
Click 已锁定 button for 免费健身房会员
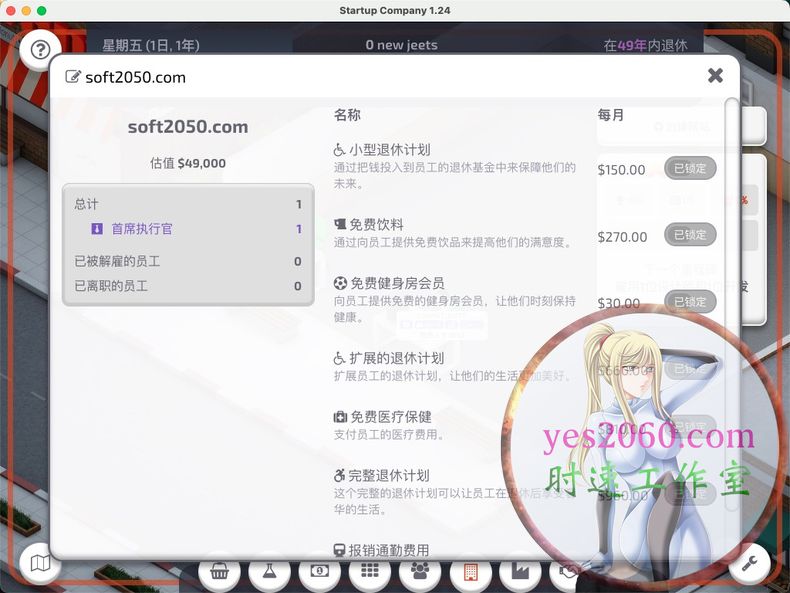pos(690,302)
